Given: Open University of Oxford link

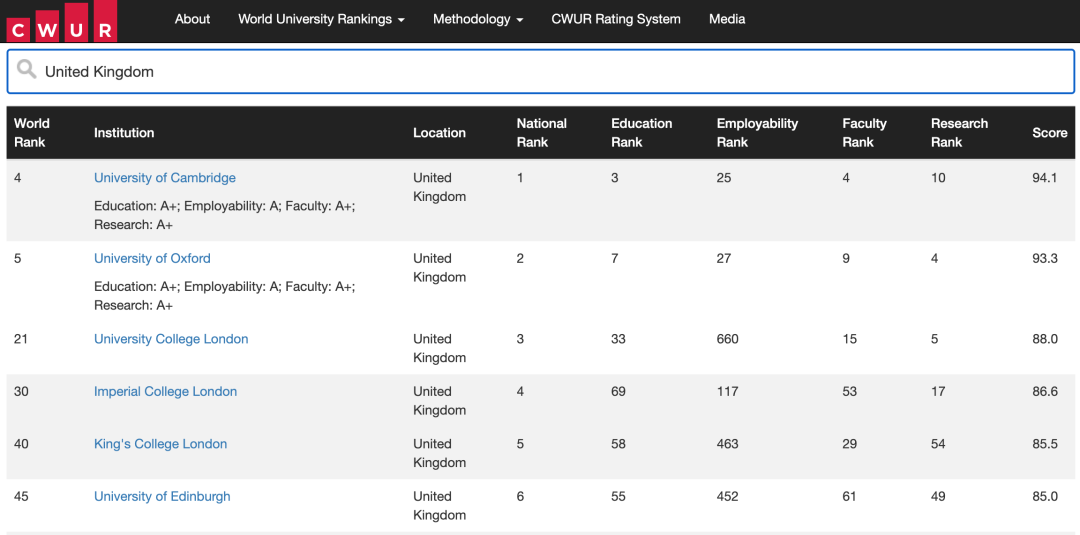Looking at the screenshot, I should point(152,258).
